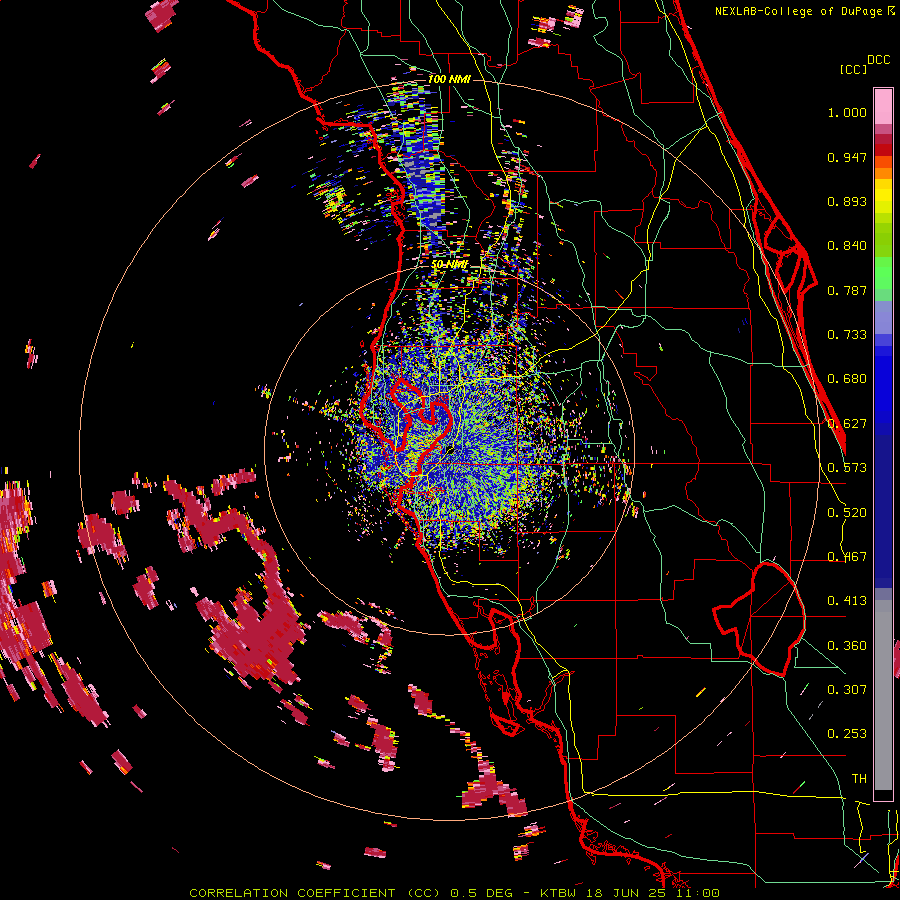Select the 0.413 scale value
Viewport: 900px width, 900px height.
(847, 601)
